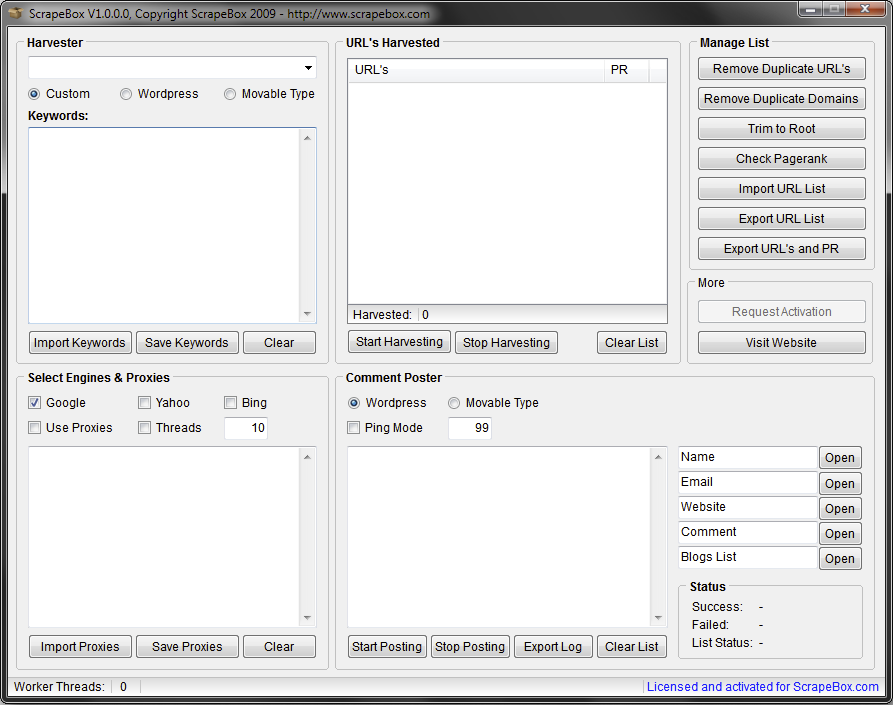The width and height of the screenshot is (893, 705).
Task: Enable the Threads checkbox
Action: pyautogui.click(x=145, y=428)
